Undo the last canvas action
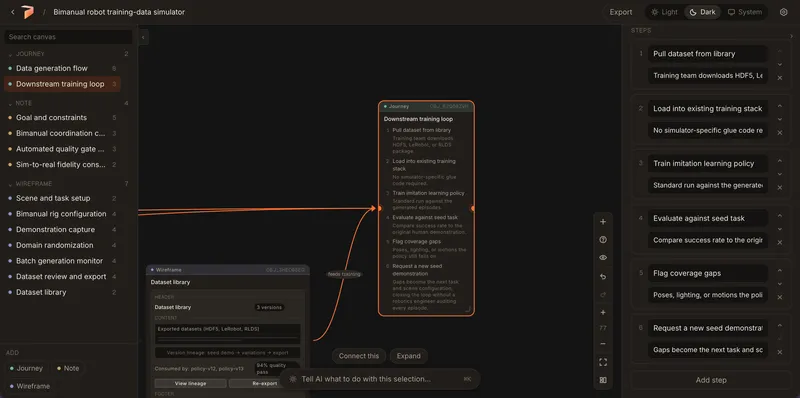Screen dimensions: 800x398 click(603, 277)
